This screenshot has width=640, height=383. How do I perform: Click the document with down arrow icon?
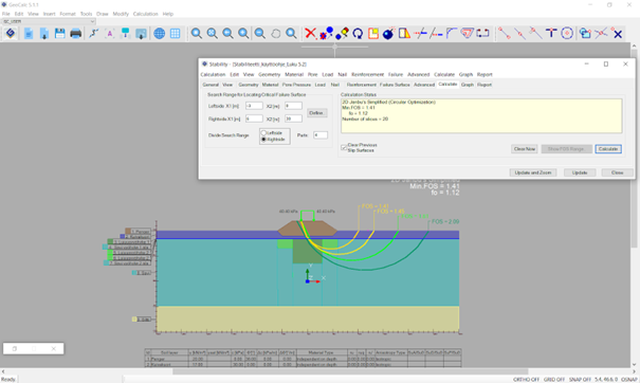tap(44, 33)
